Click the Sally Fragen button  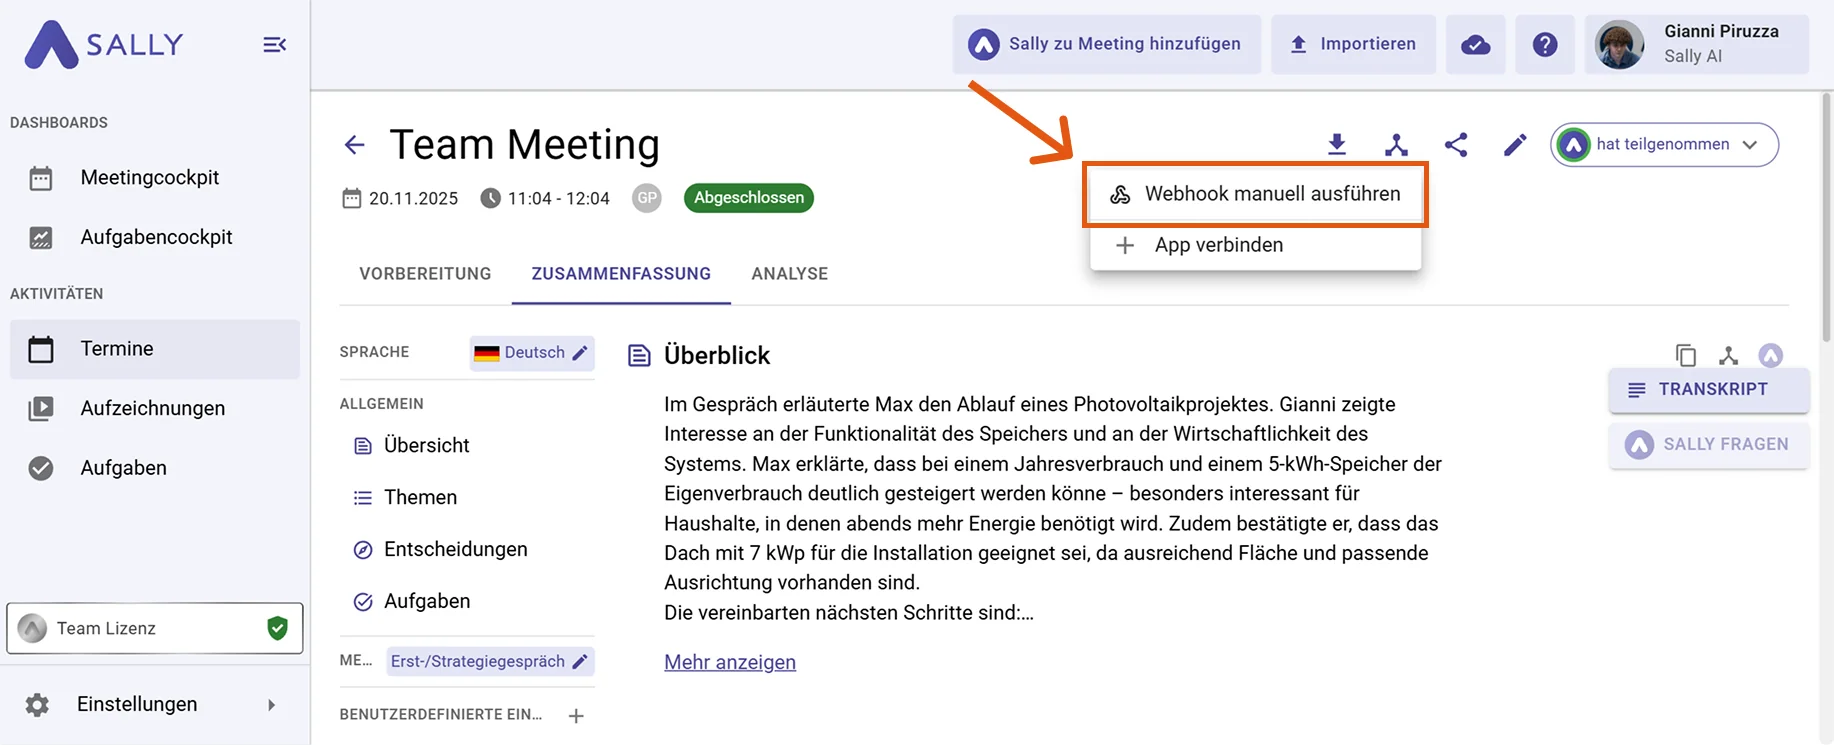(1709, 445)
